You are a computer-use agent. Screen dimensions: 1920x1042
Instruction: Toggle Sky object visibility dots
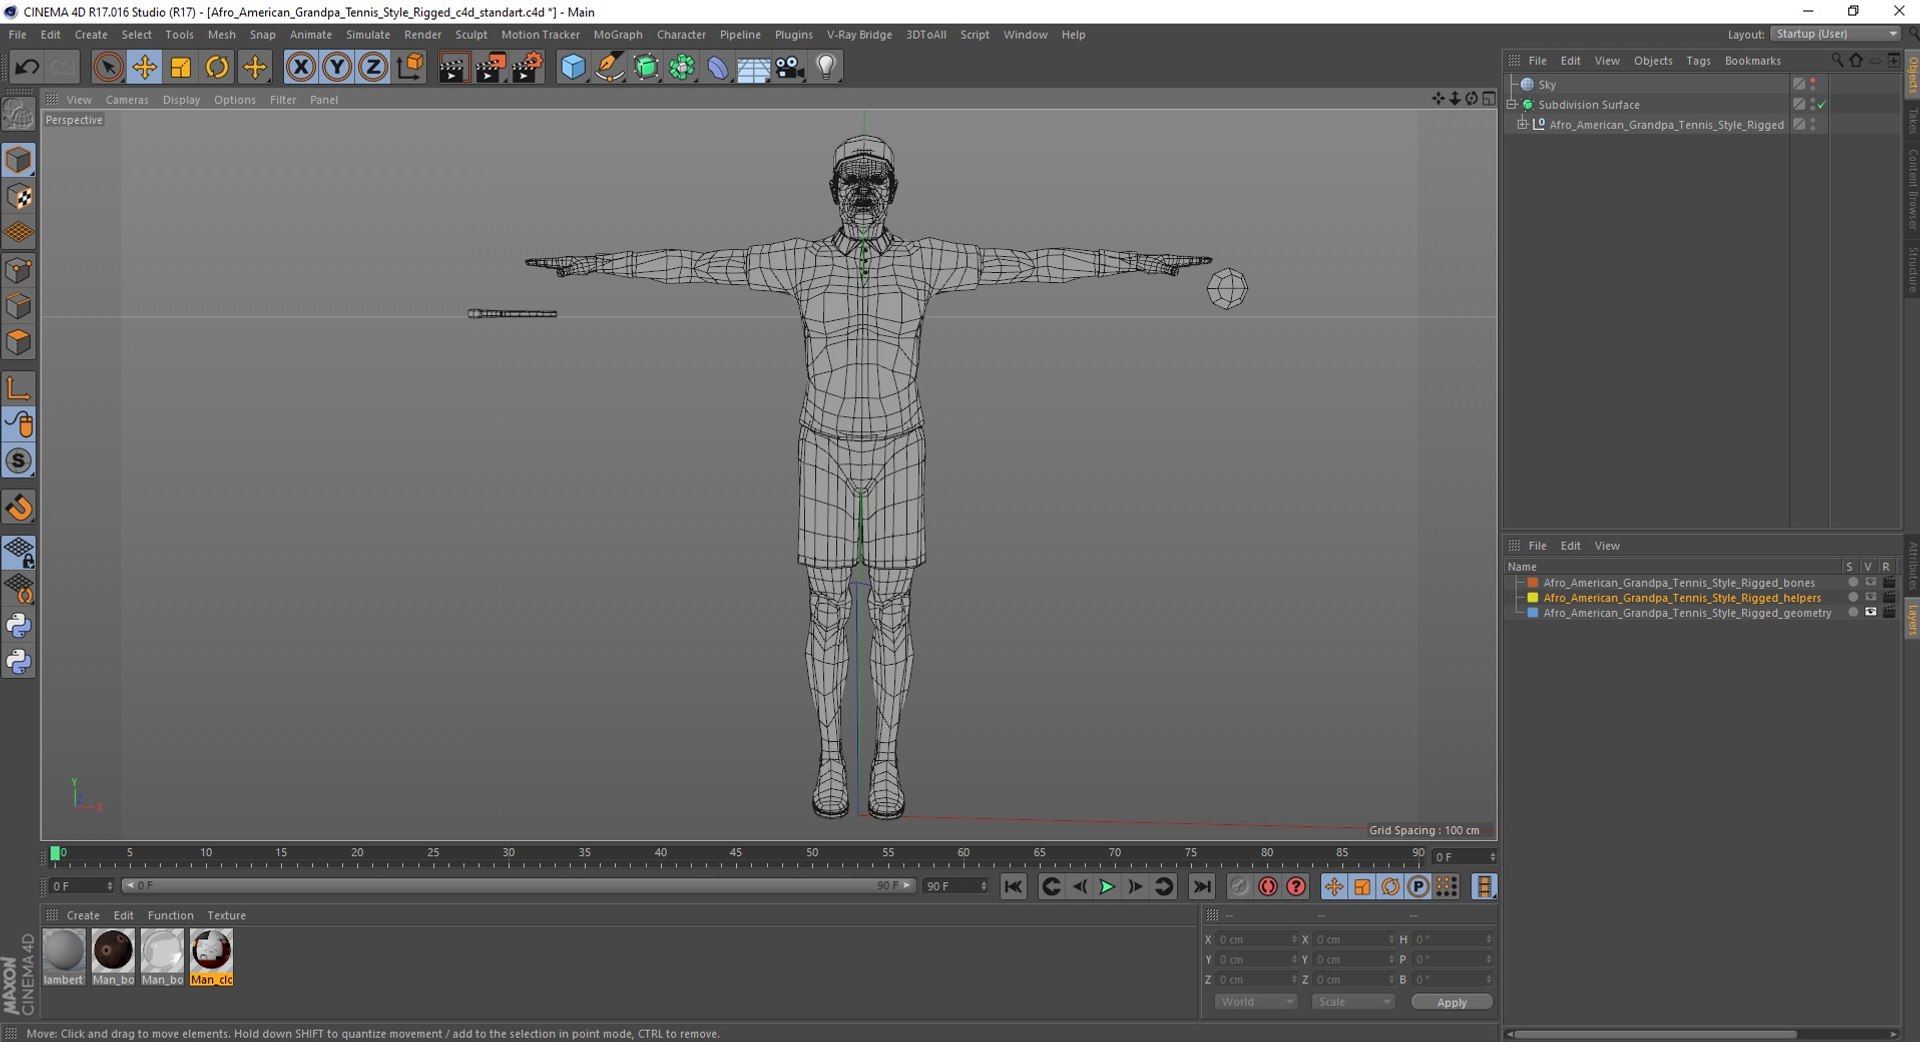click(1813, 85)
